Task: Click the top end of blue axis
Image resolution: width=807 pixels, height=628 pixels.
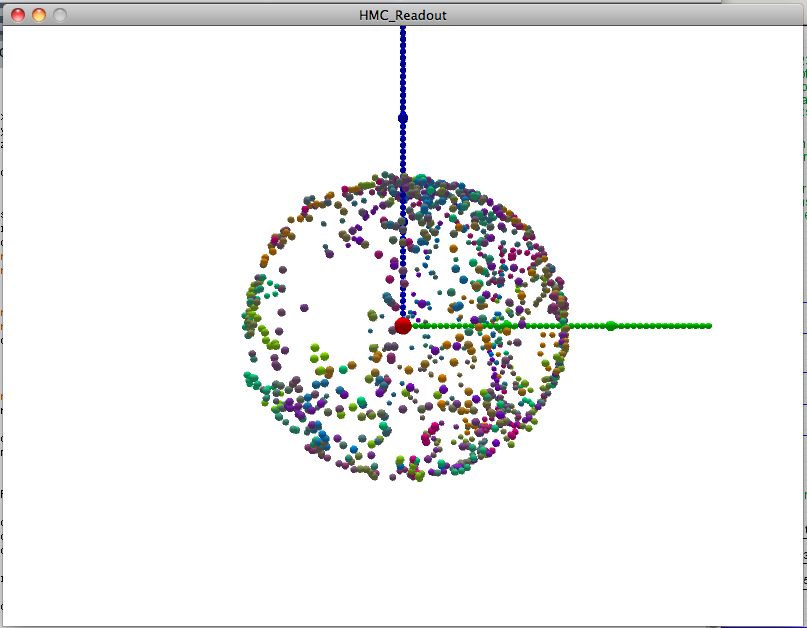Action: 403,30
